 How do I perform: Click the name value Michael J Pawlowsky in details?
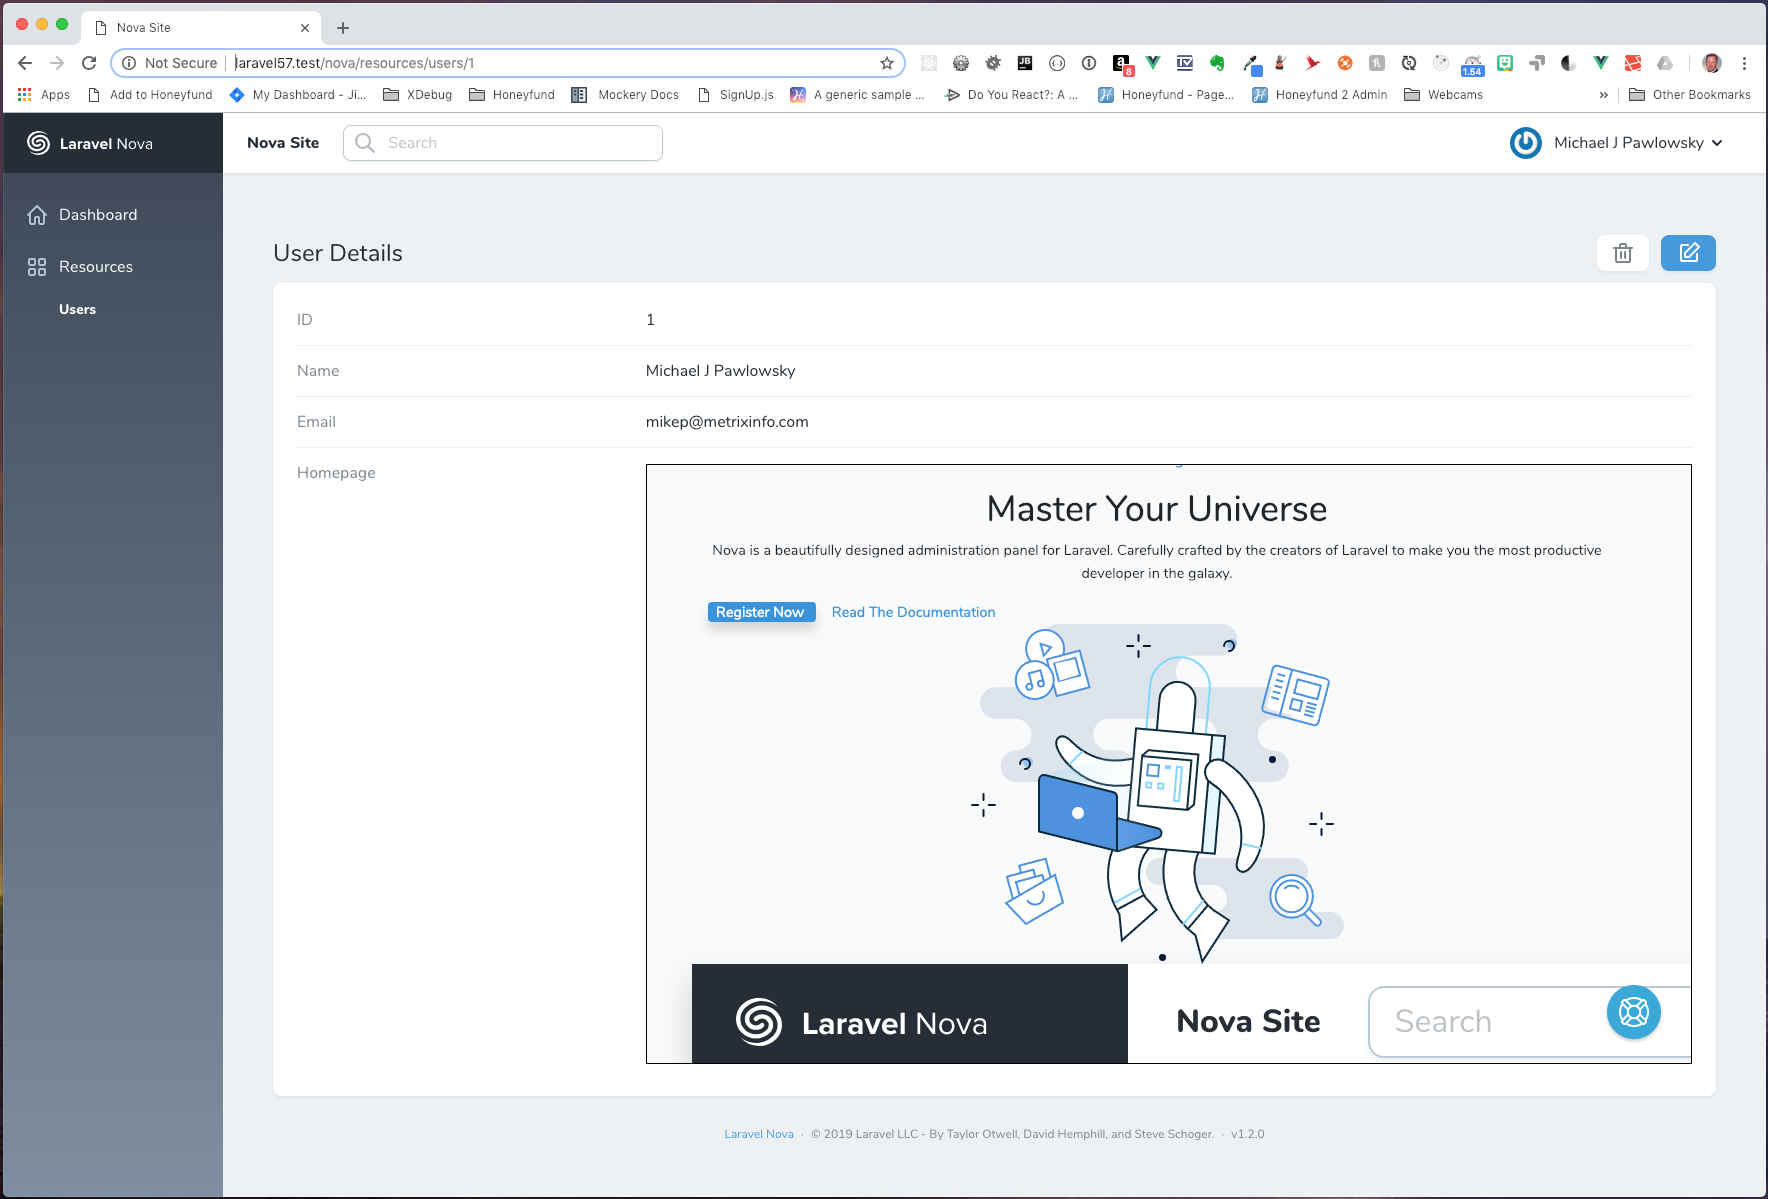(721, 371)
